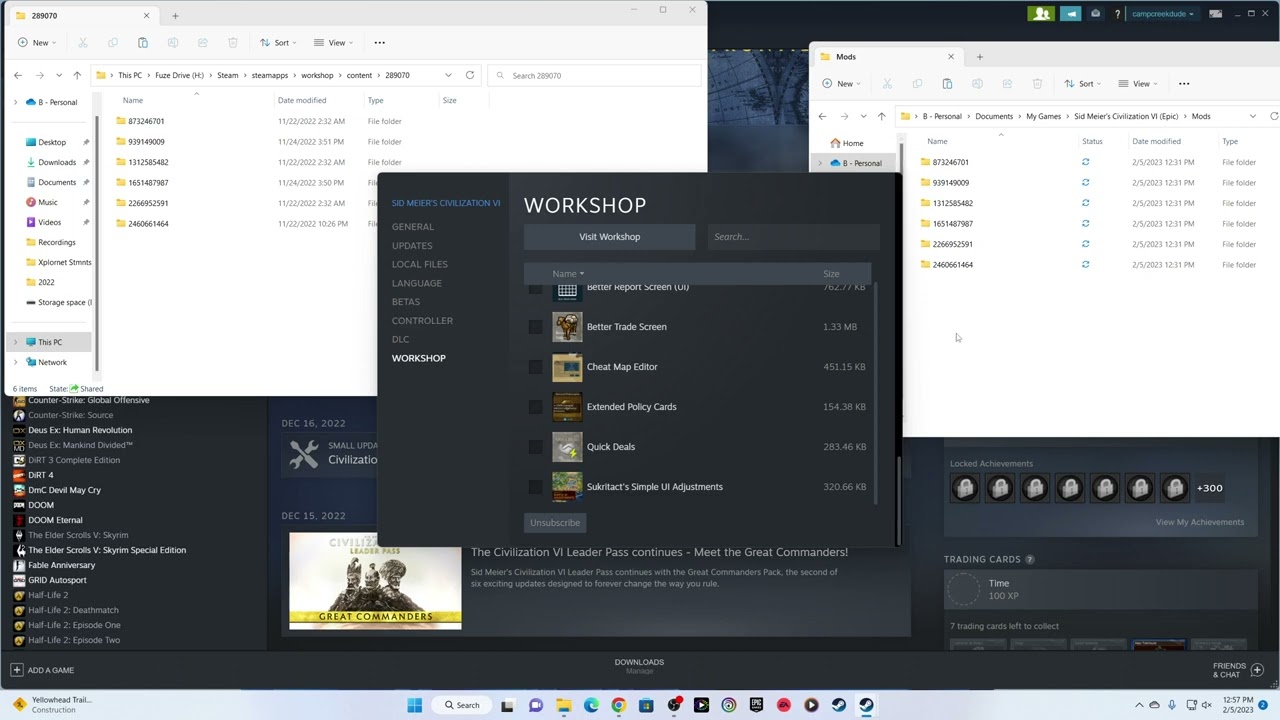
Task: Tick Sukritact's Simple UI Adjustments checkbox
Action: click(536, 487)
